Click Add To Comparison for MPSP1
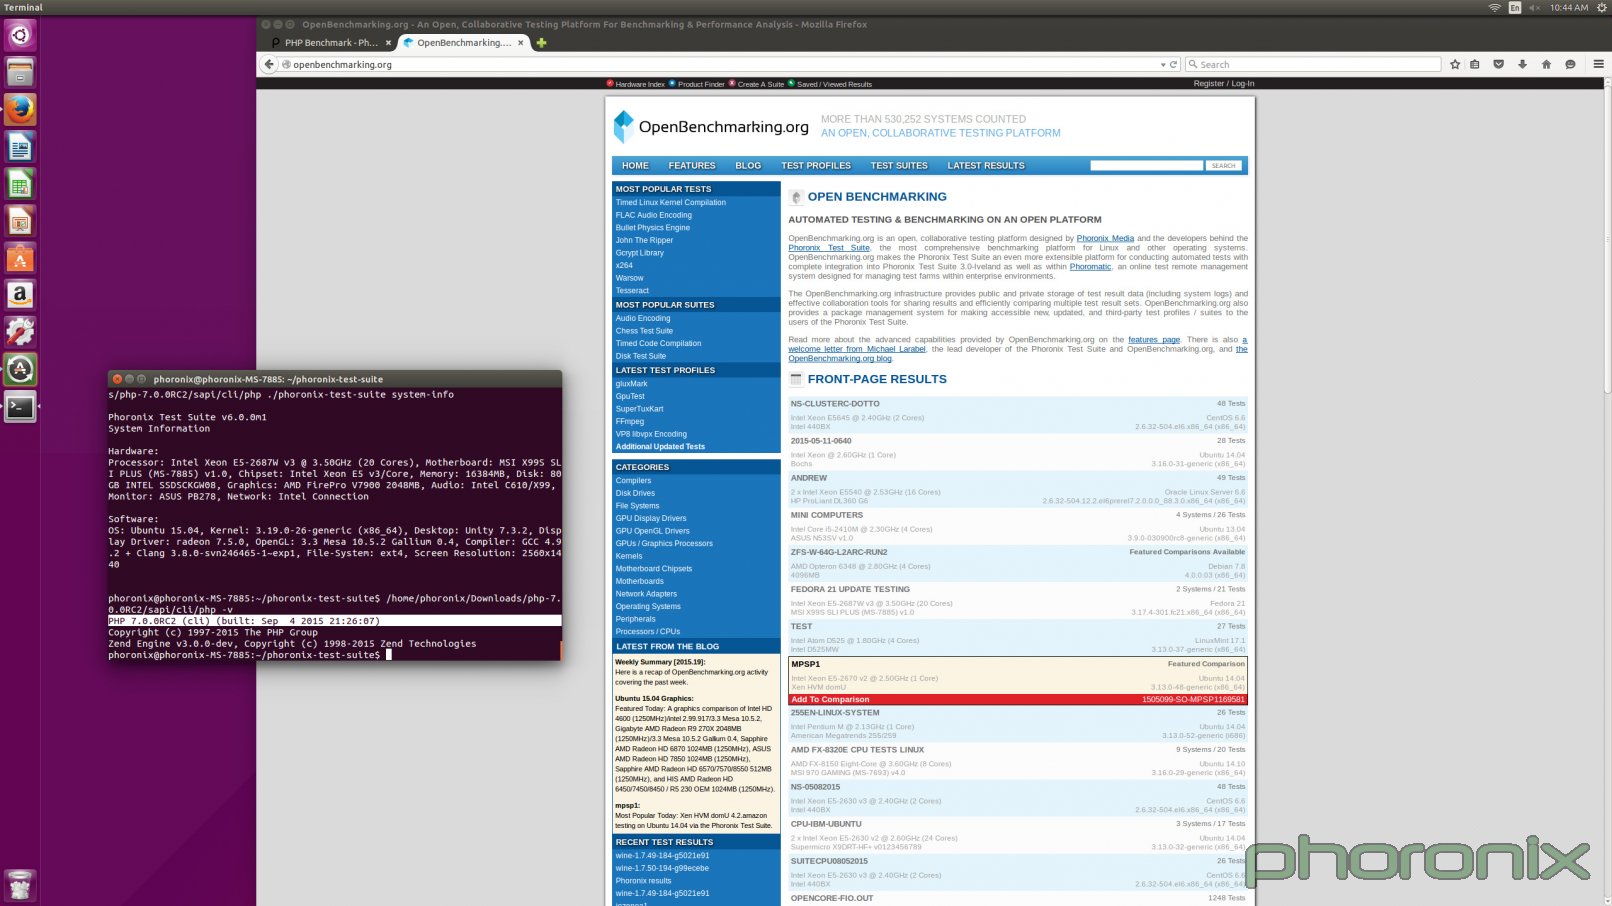1612x906 pixels. click(x=831, y=699)
